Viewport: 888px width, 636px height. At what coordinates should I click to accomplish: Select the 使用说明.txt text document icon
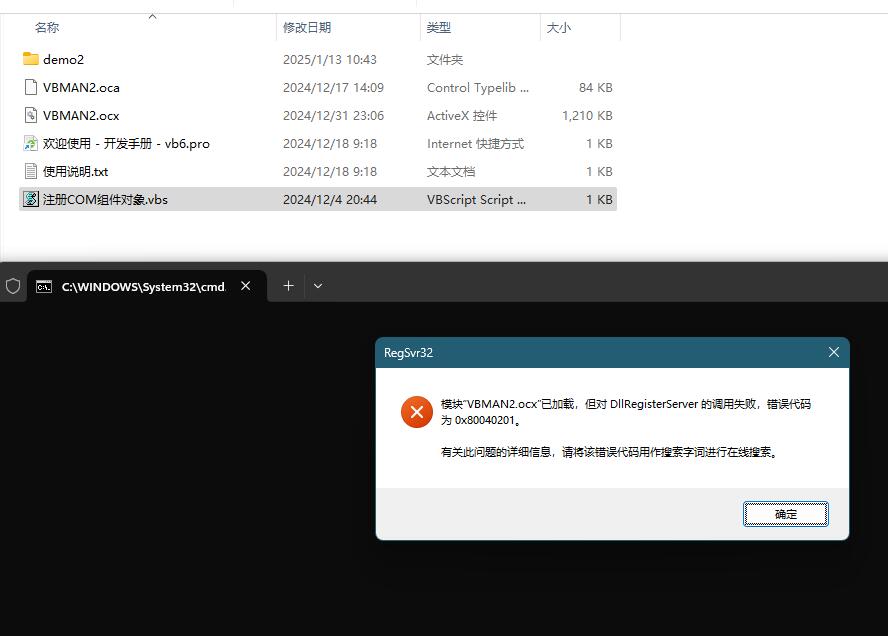pyautogui.click(x=30, y=171)
